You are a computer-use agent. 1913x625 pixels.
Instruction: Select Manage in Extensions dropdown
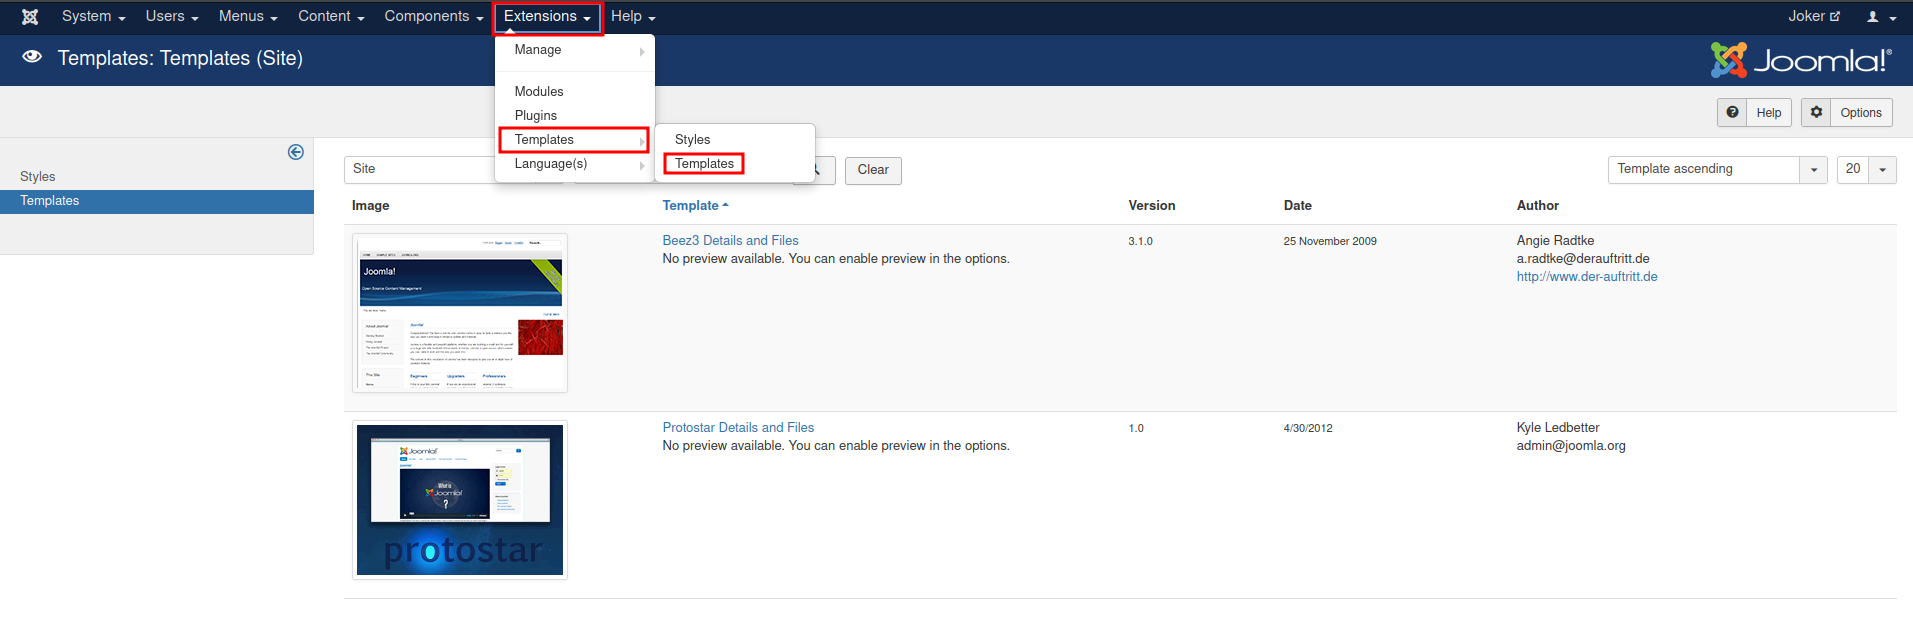click(x=575, y=50)
